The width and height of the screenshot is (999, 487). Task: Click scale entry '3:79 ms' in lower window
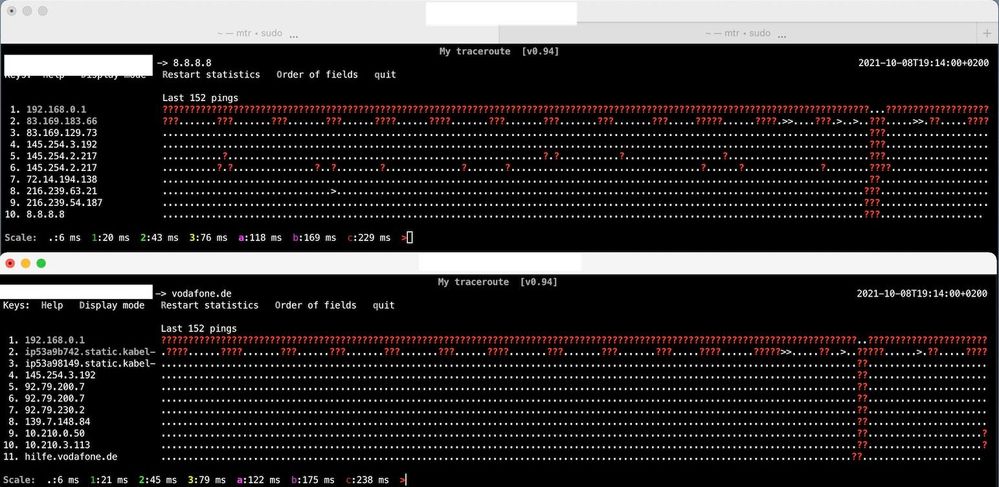point(207,480)
